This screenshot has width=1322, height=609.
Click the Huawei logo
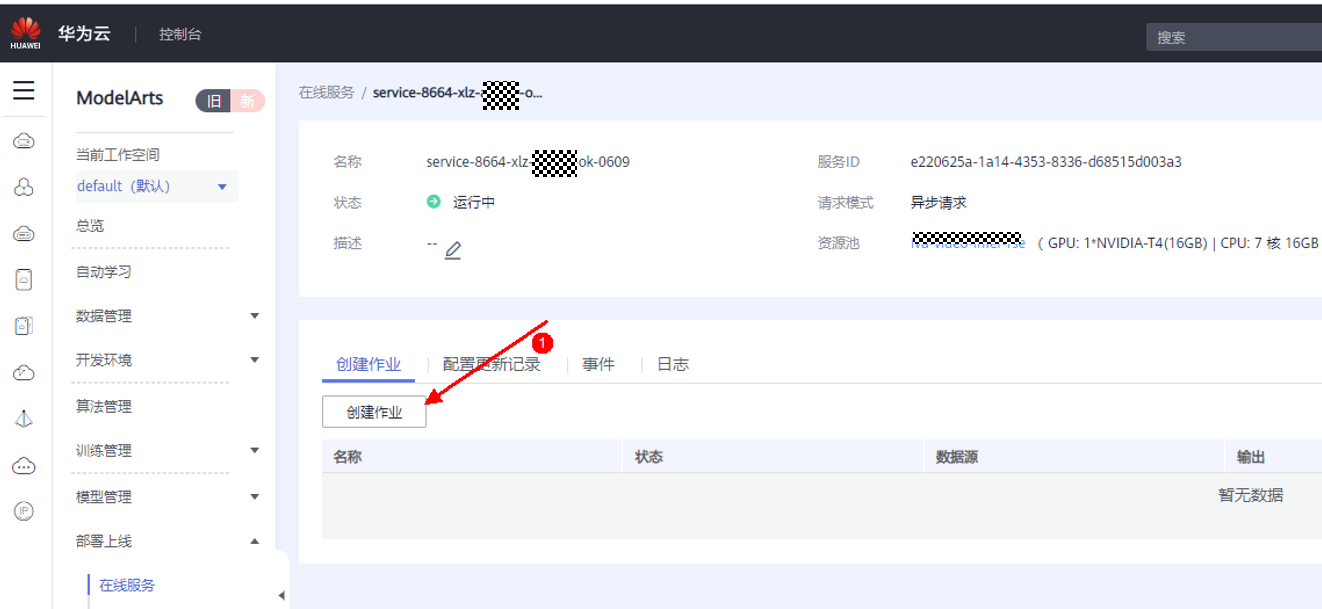[x=25, y=33]
